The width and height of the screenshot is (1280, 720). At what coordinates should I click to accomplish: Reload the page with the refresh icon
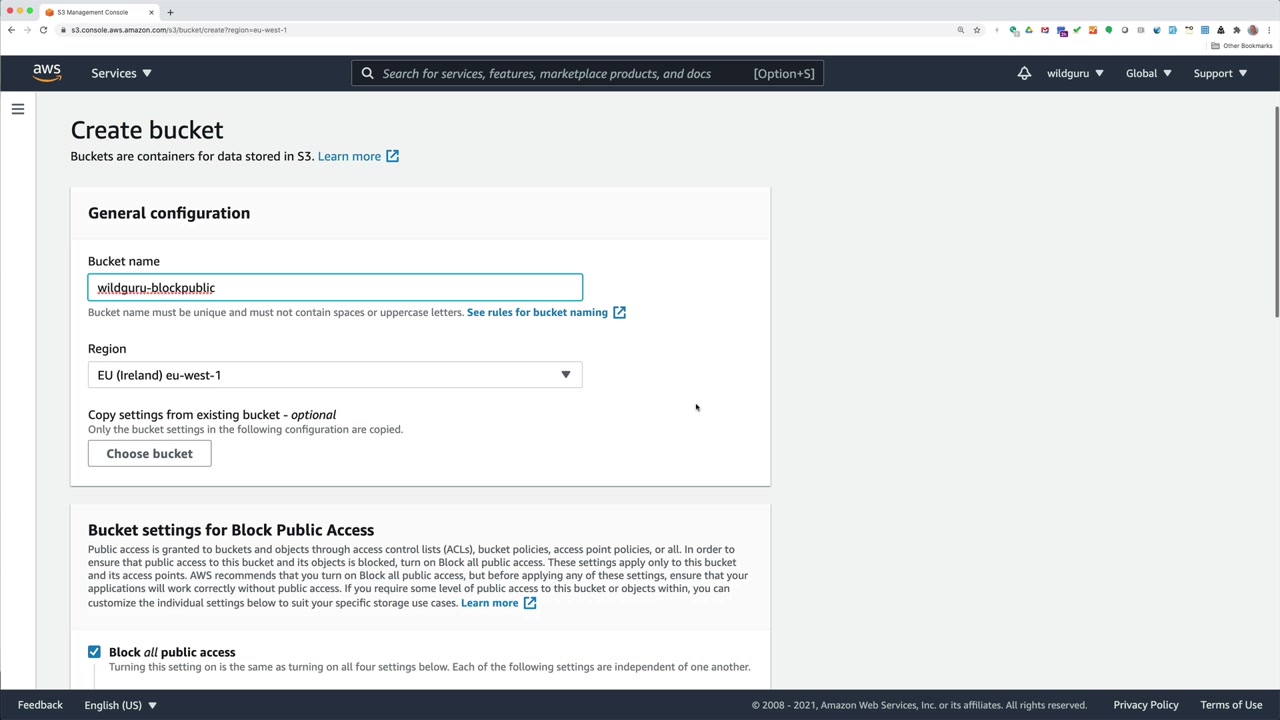[x=43, y=30]
